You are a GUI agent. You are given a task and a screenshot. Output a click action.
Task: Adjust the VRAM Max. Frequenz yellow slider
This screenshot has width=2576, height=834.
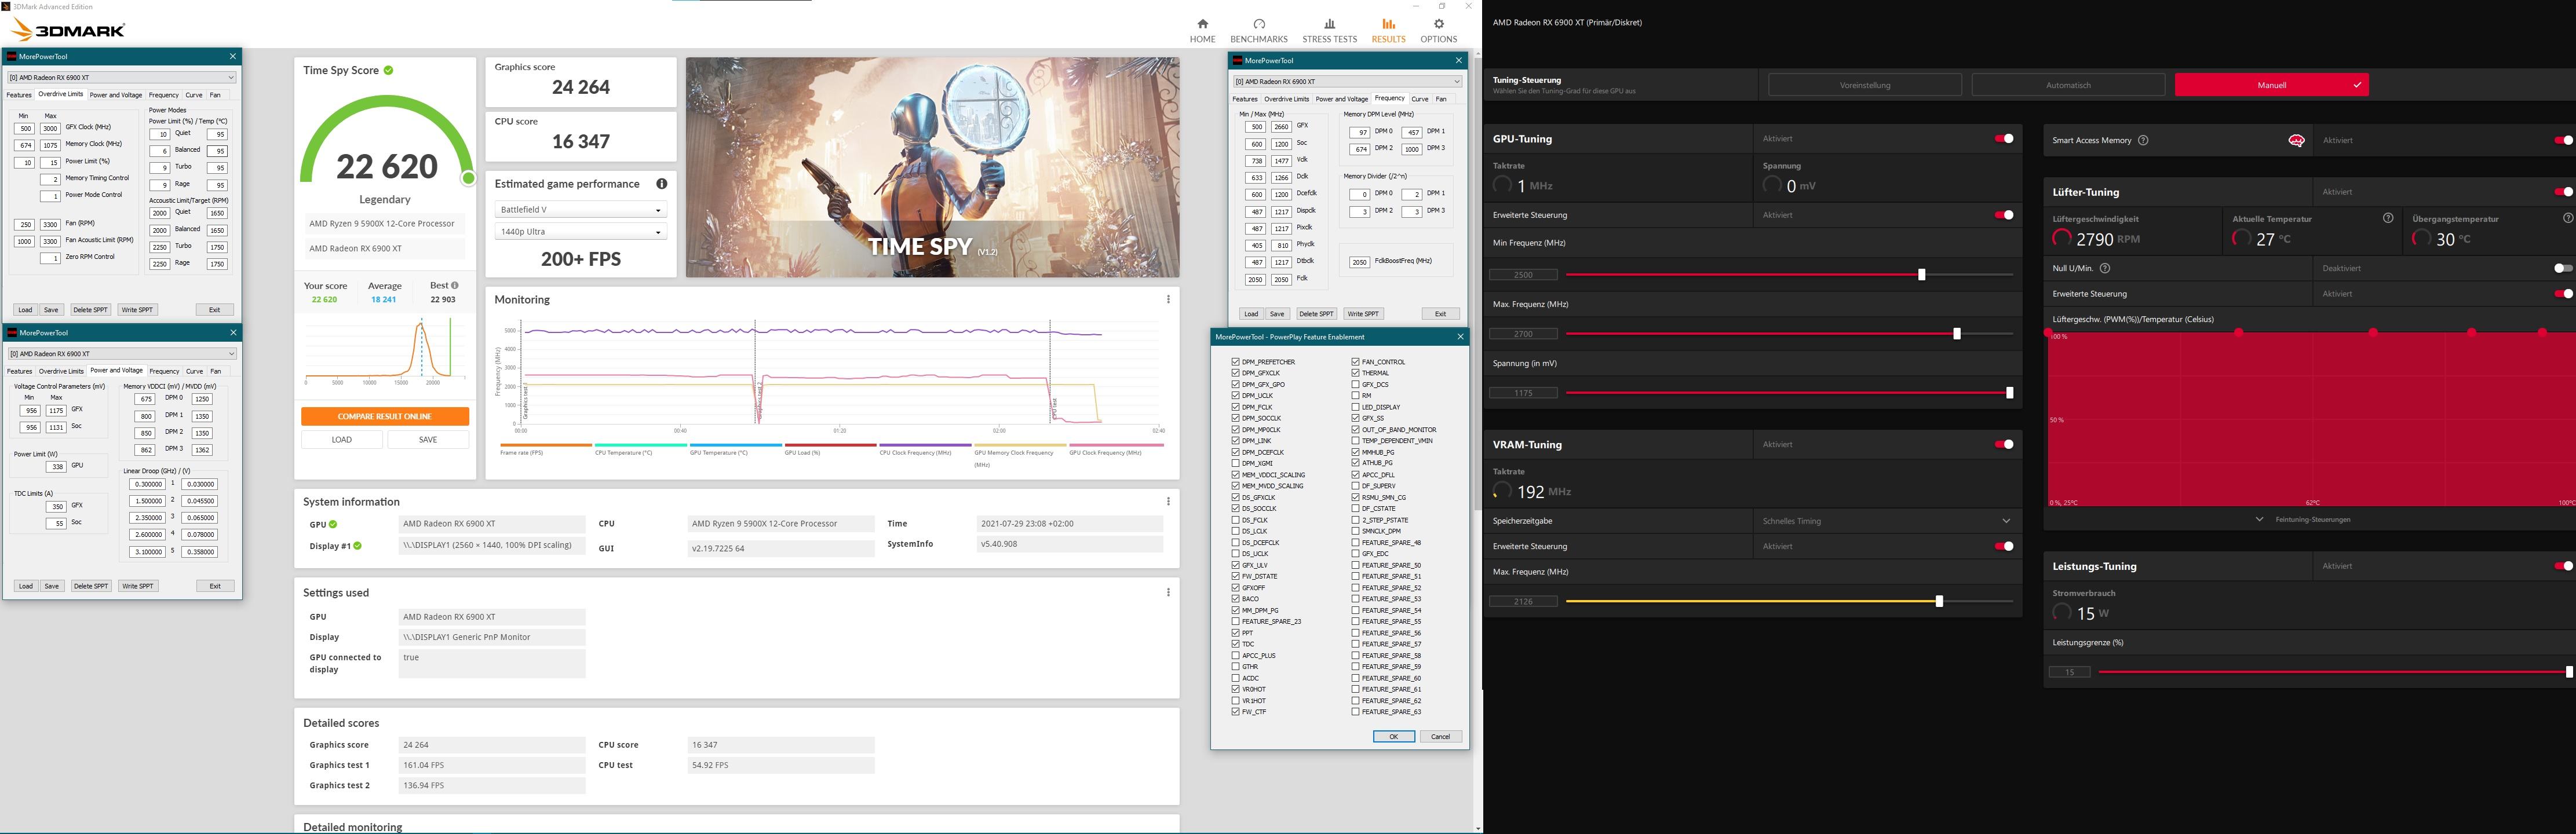coord(1939,601)
